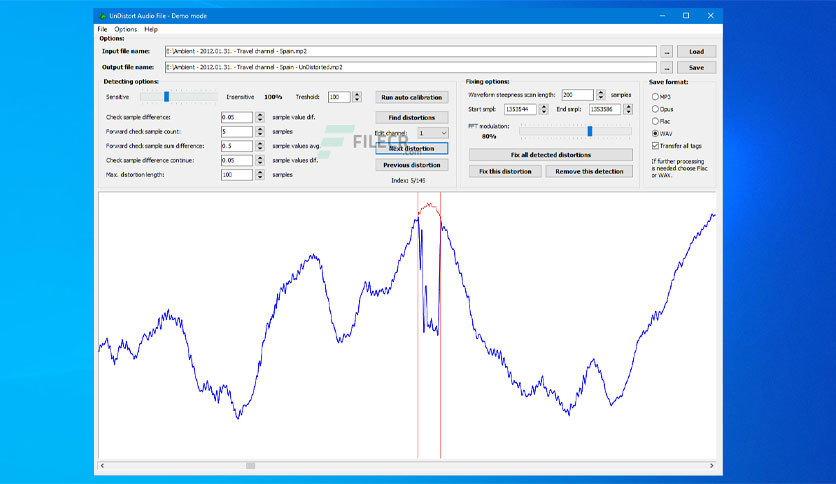Toggle the Transfer all tags checkbox
The width and height of the screenshot is (836, 484).
coord(655,146)
